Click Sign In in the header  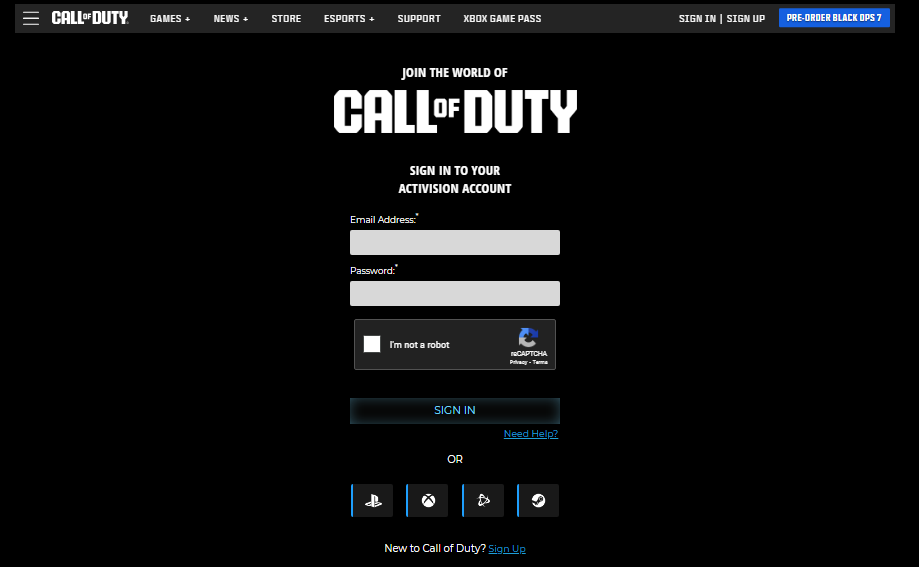(x=697, y=19)
